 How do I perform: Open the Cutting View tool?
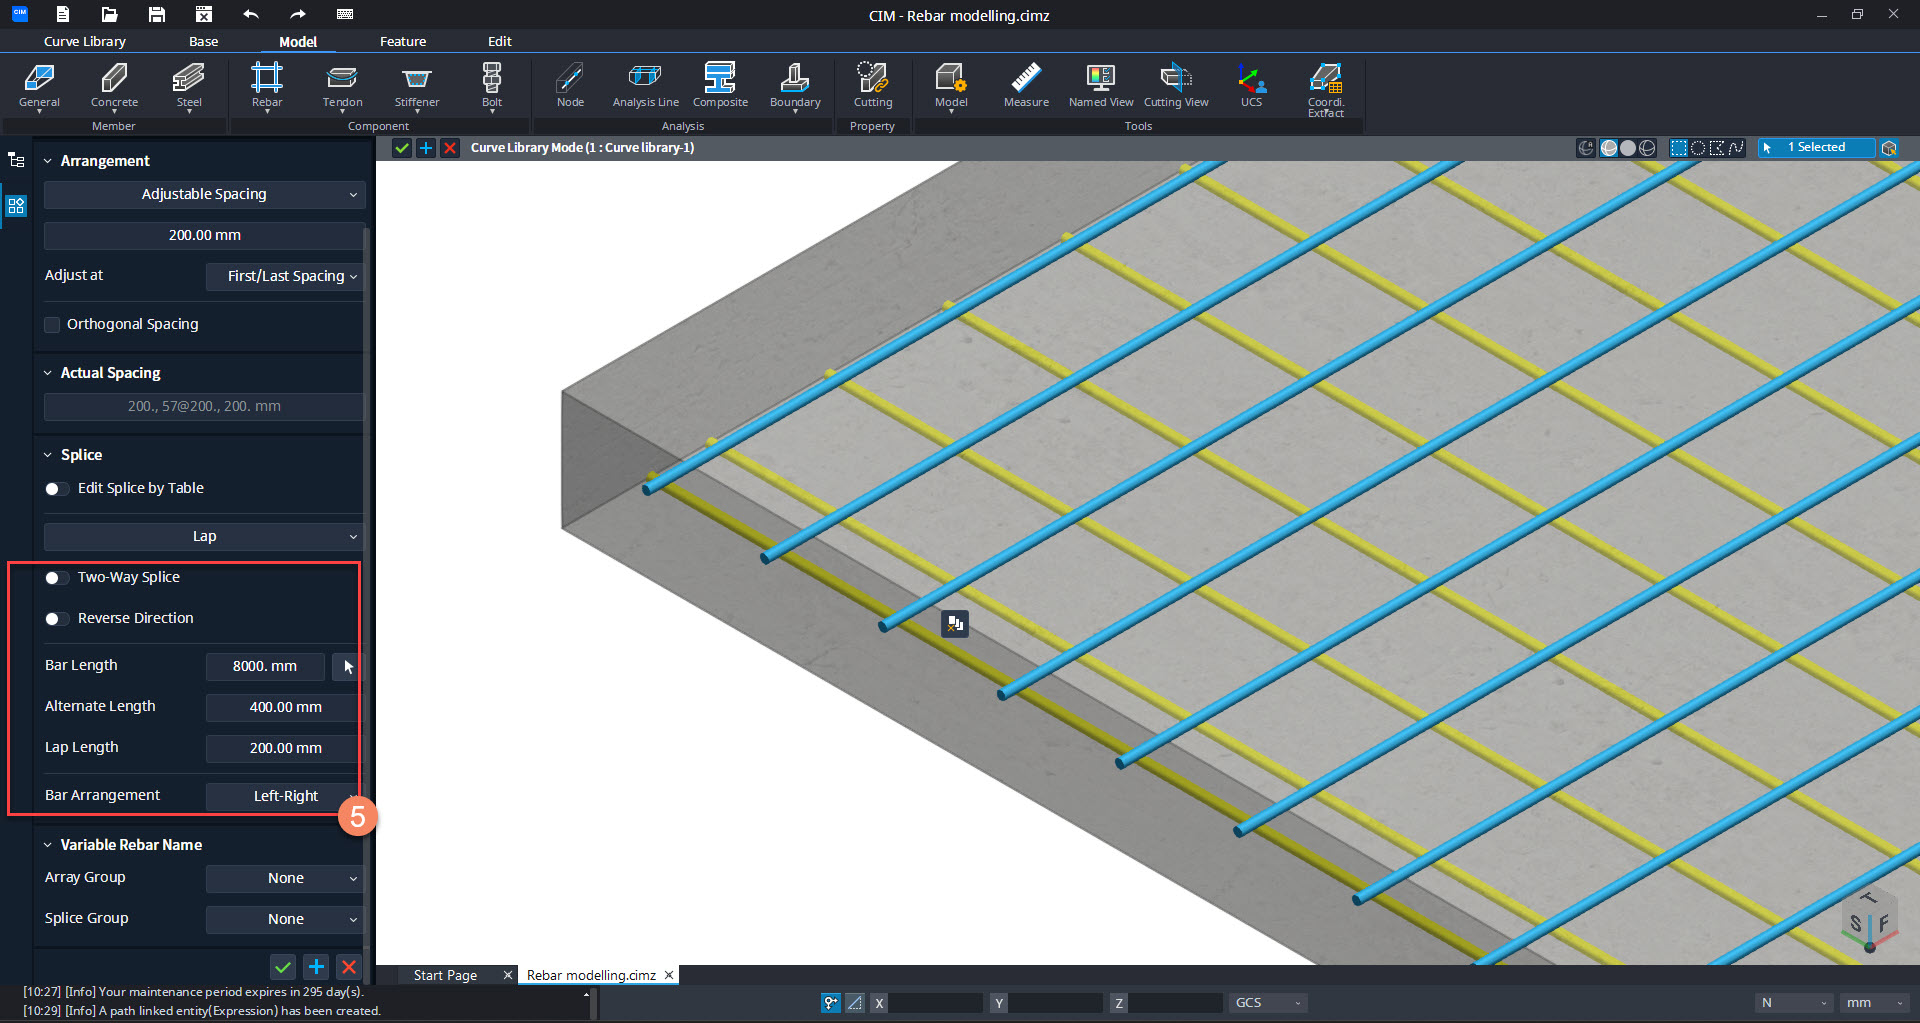point(1176,86)
